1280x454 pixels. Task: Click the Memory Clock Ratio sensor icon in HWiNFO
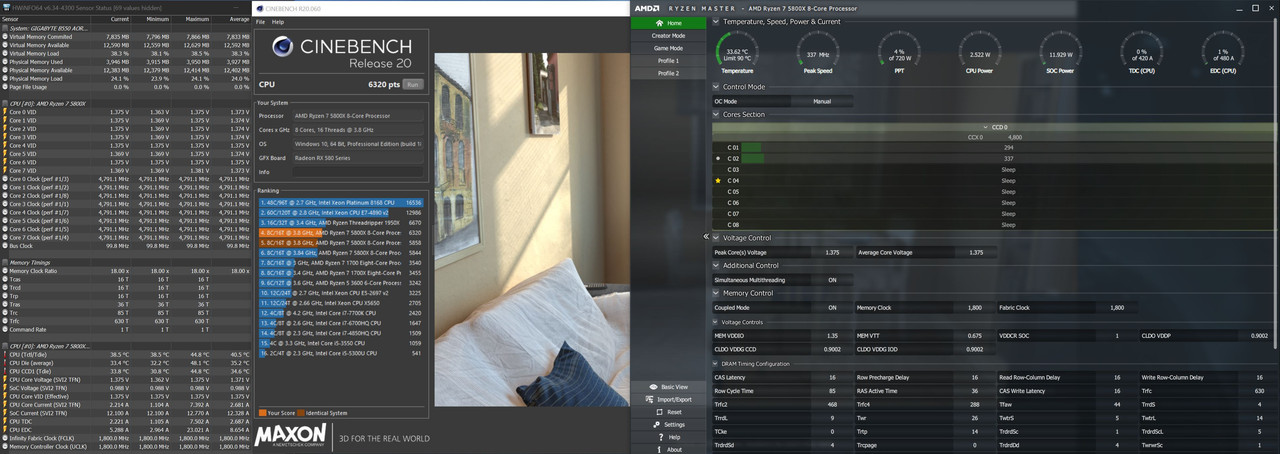[x=4, y=271]
